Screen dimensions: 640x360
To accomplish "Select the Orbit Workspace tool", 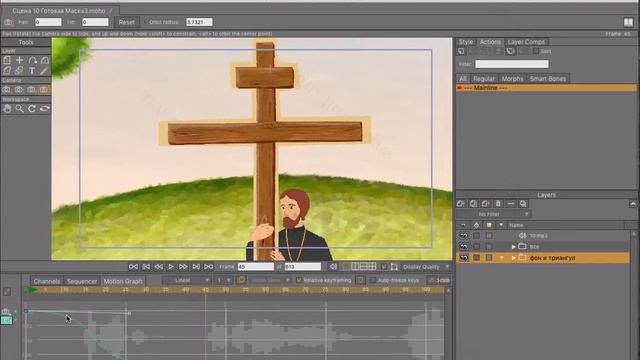I will coord(44,109).
